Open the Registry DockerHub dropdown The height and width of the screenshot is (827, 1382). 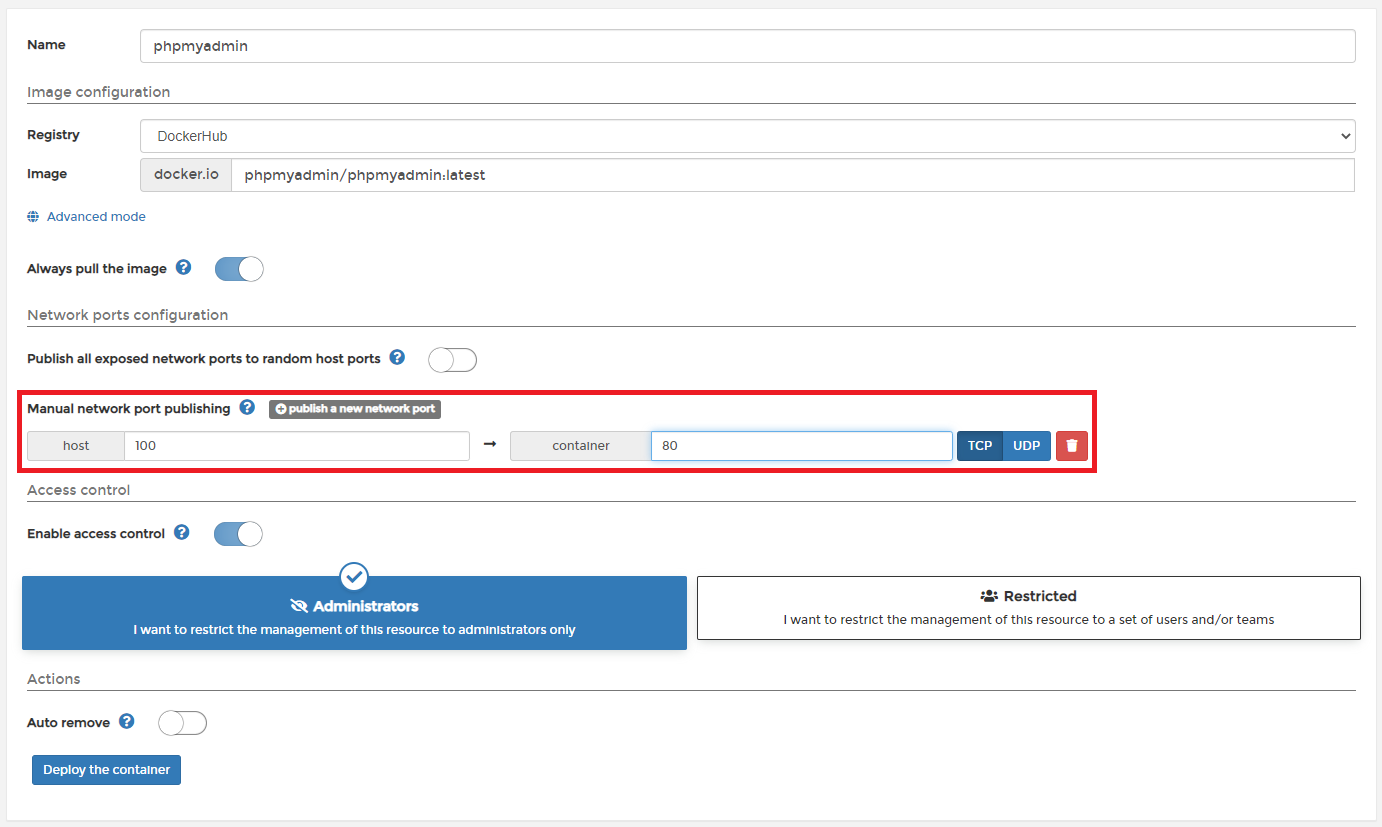click(x=747, y=136)
